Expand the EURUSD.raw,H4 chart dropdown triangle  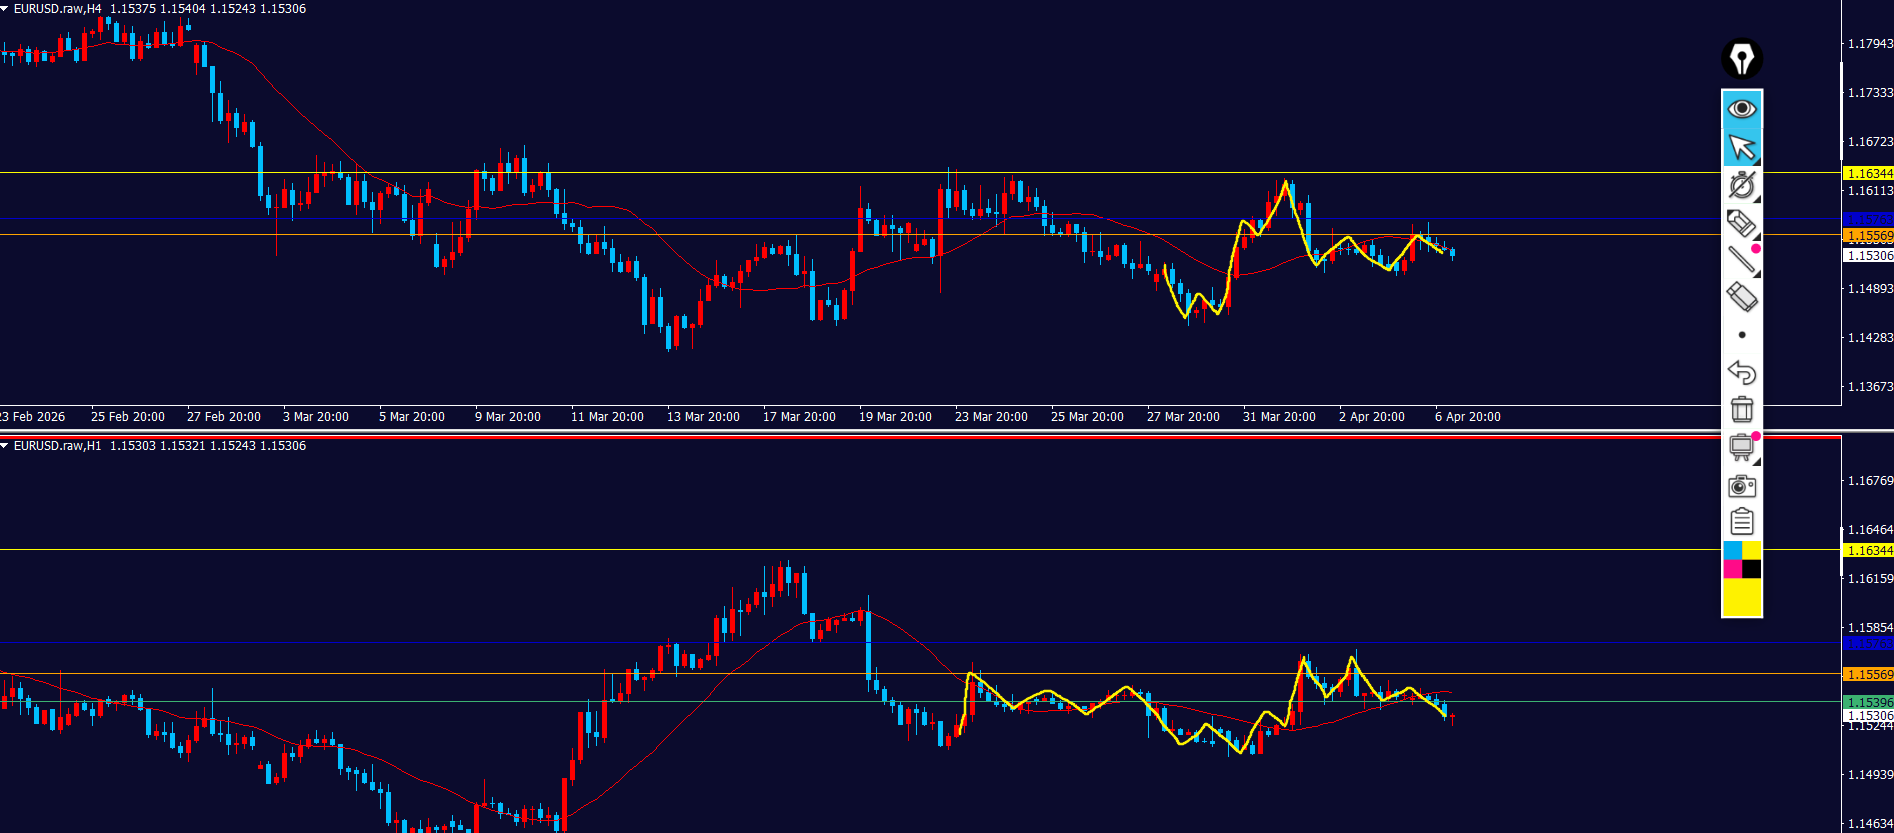[x=5, y=9]
